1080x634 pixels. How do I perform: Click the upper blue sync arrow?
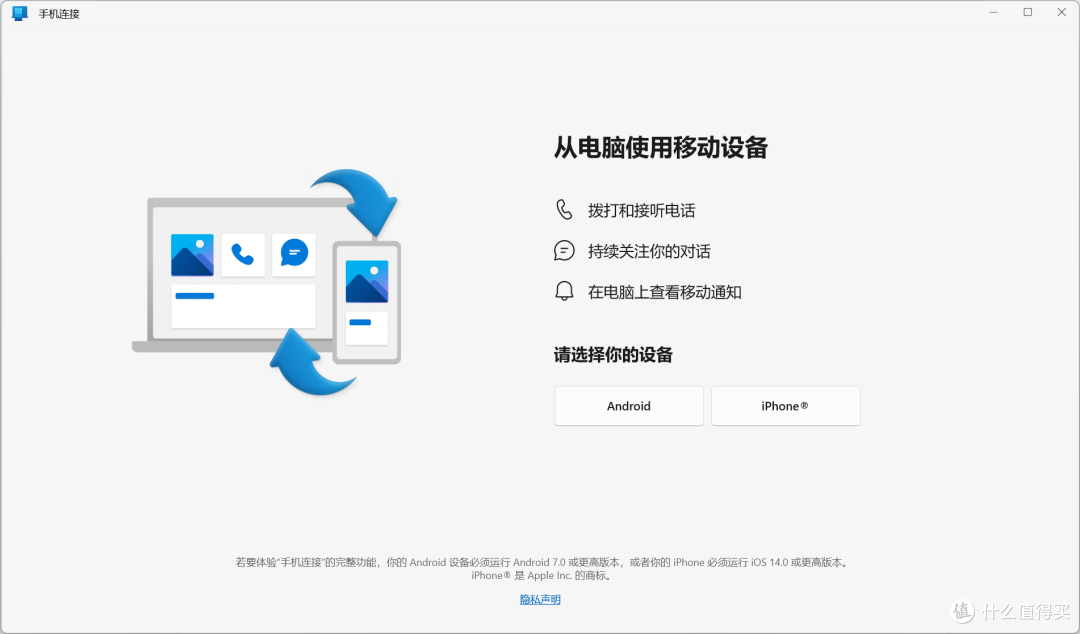[359, 200]
